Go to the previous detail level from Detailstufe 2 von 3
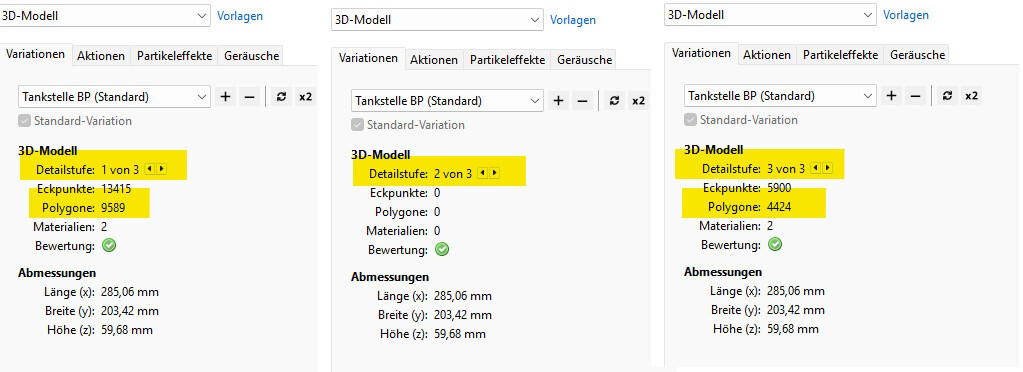The image size is (1023, 372). coord(481,174)
